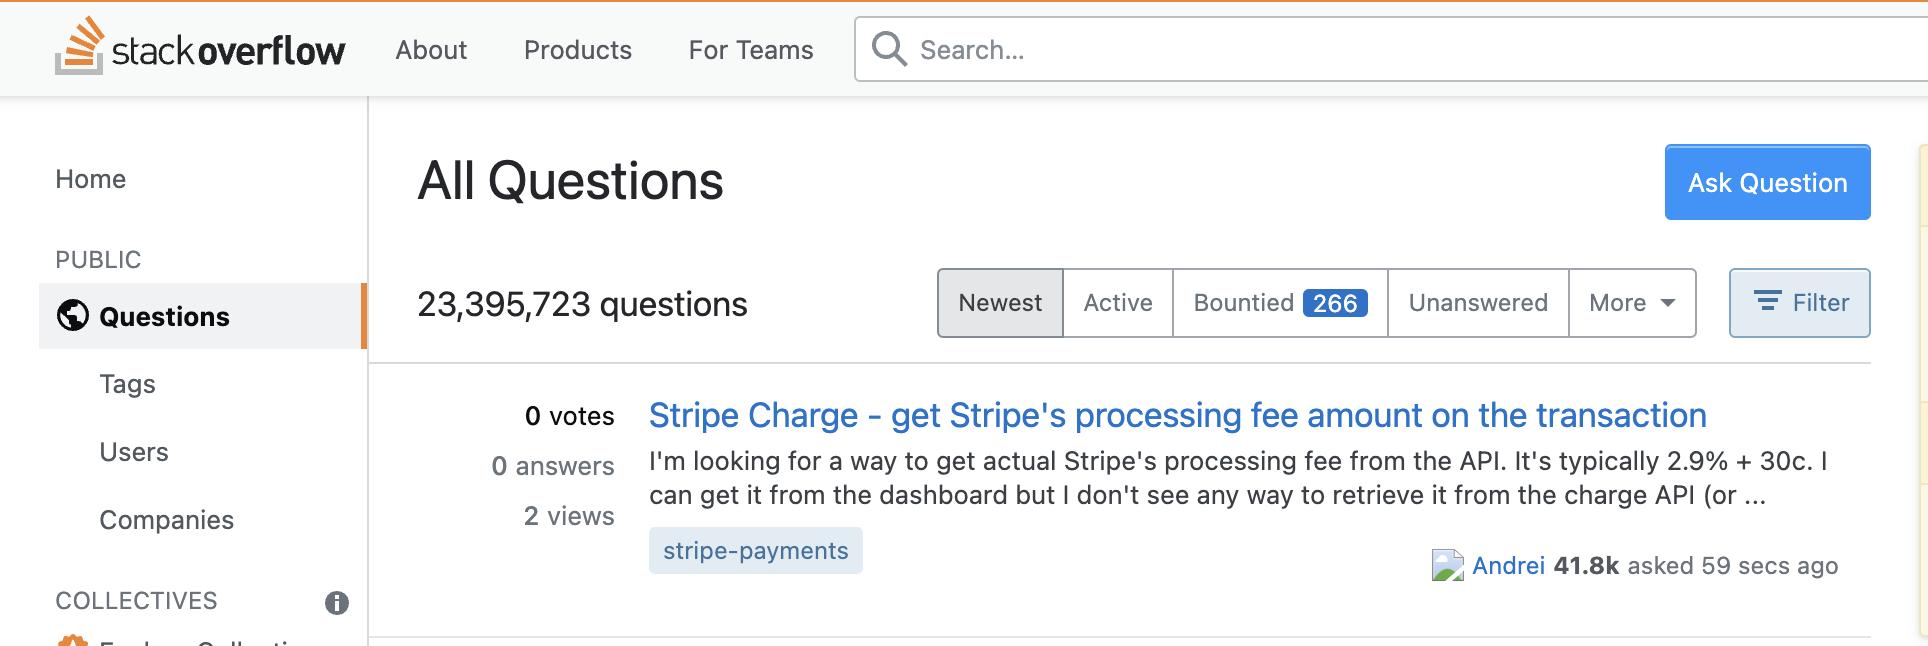1928x646 pixels.
Task: Open Andrei's user profile link
Action: [x=1508, y=566]
